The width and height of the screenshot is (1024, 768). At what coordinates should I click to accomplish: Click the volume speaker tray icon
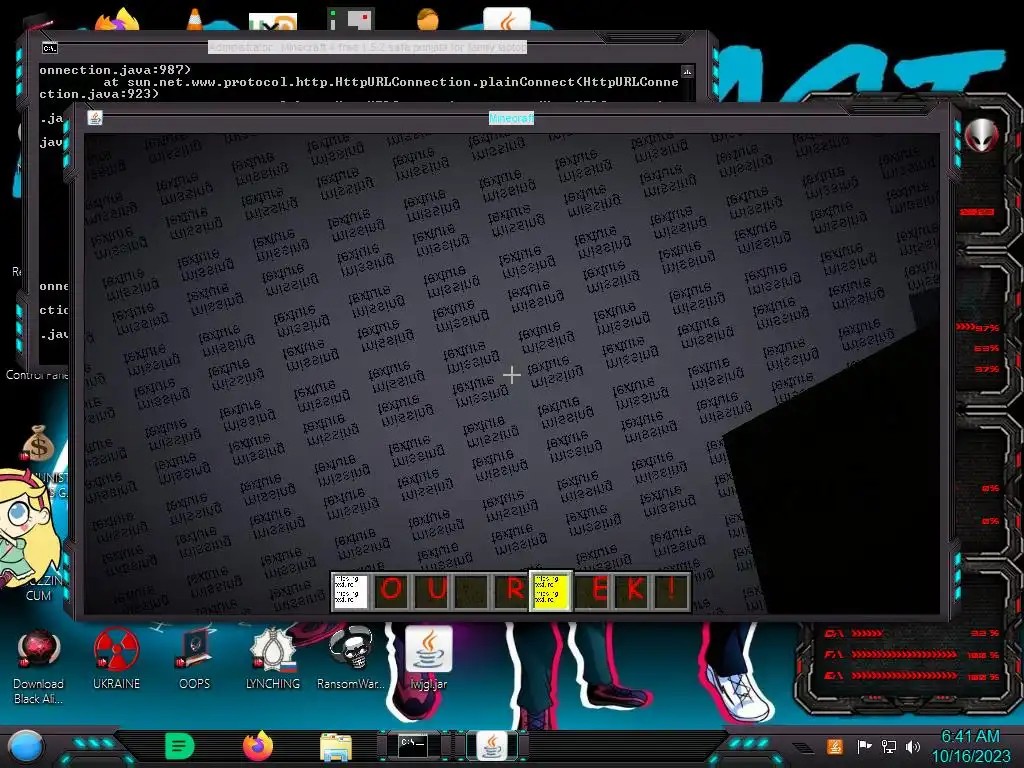pyautogui.click(x=913, y=746)
